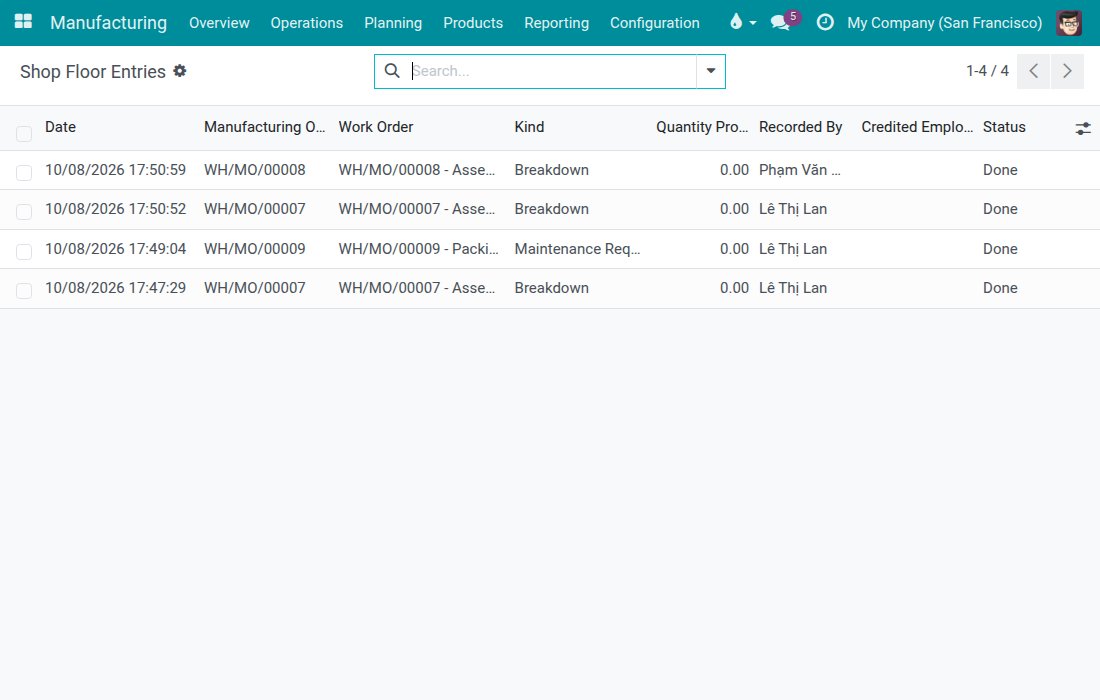Open entry dated 10/08/2026 17:49:04
Viewport: 1100px width, 700px height.
(x=115, y=249)
